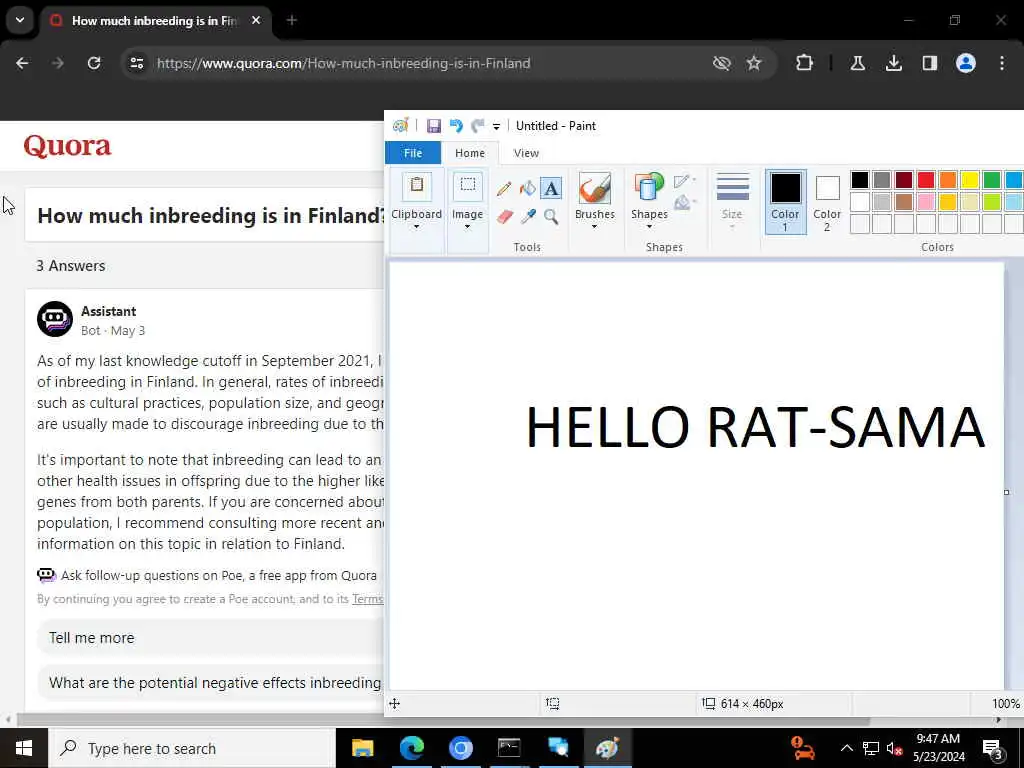Switch to the View ribbon tab

pyautogui.click(x=526, y=153)
